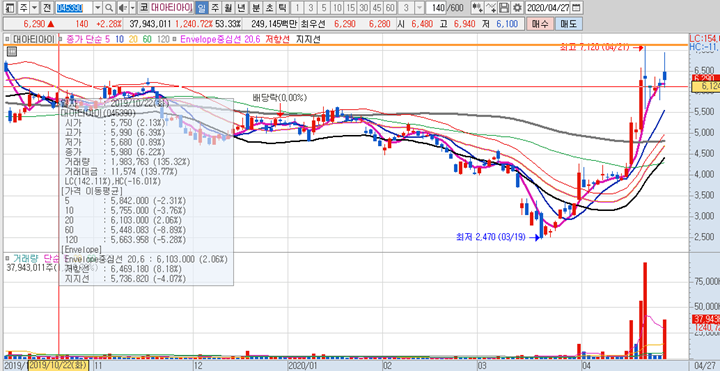720x371 pixels.
Task: Click the stock search magnifier icon
Action: click(x=109, y=8)
